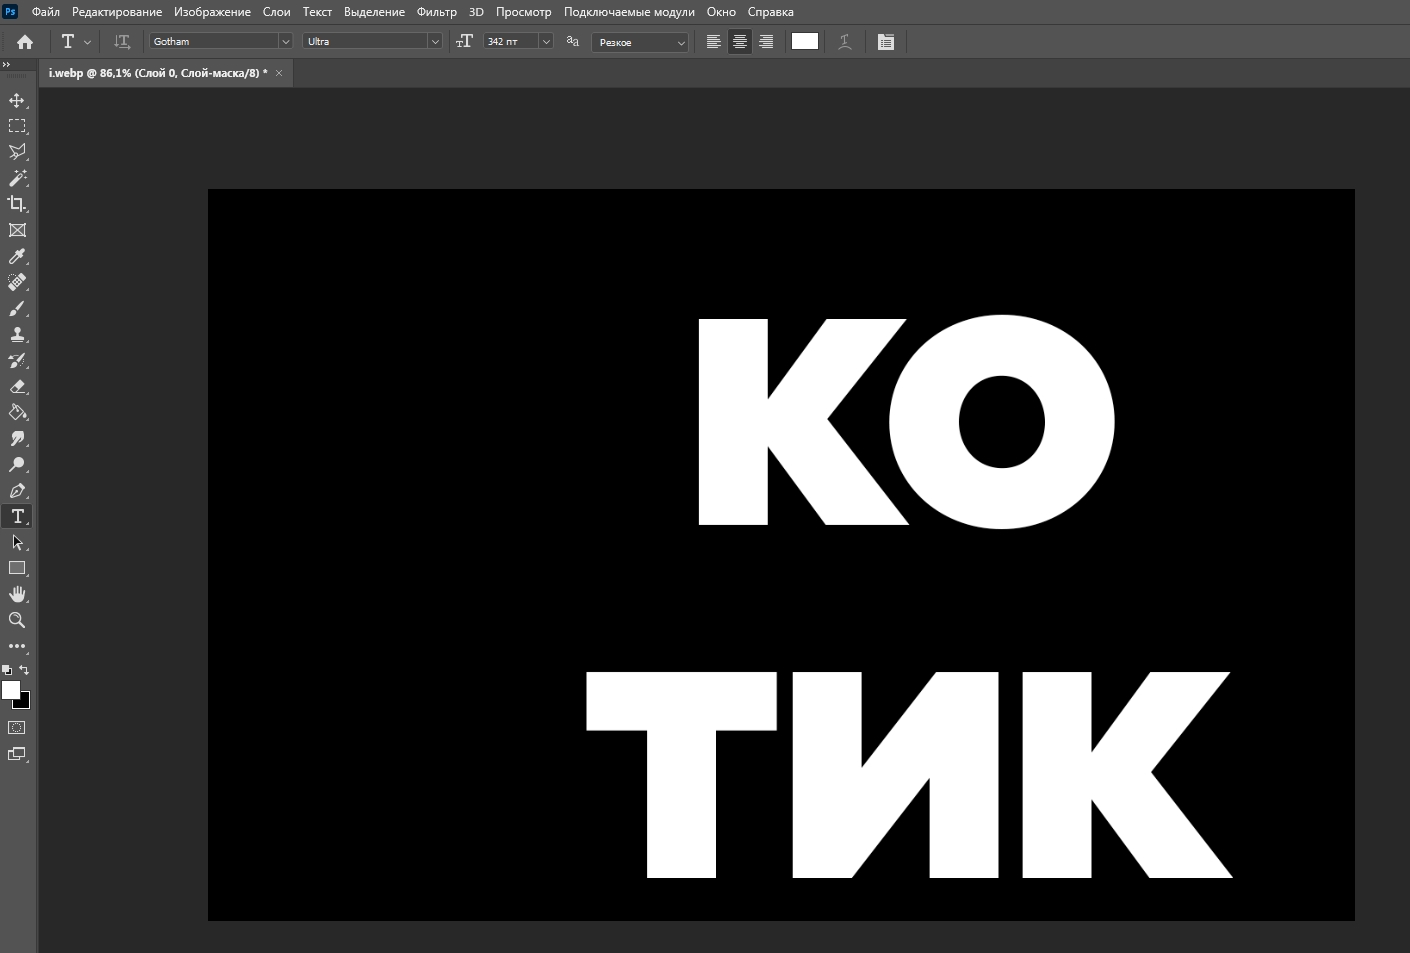Image resolution: width=1410 pixels, height=953 pixels.
Task: Open the Подключаемые модули menu
Action: pyautogui.click(x=629, y=12)
